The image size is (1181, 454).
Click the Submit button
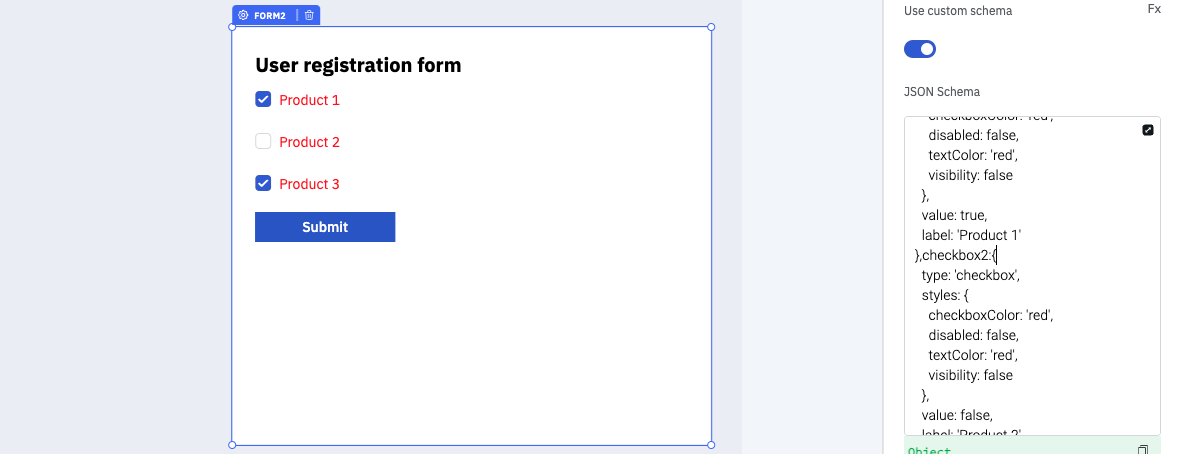click(x=325, y=227)
